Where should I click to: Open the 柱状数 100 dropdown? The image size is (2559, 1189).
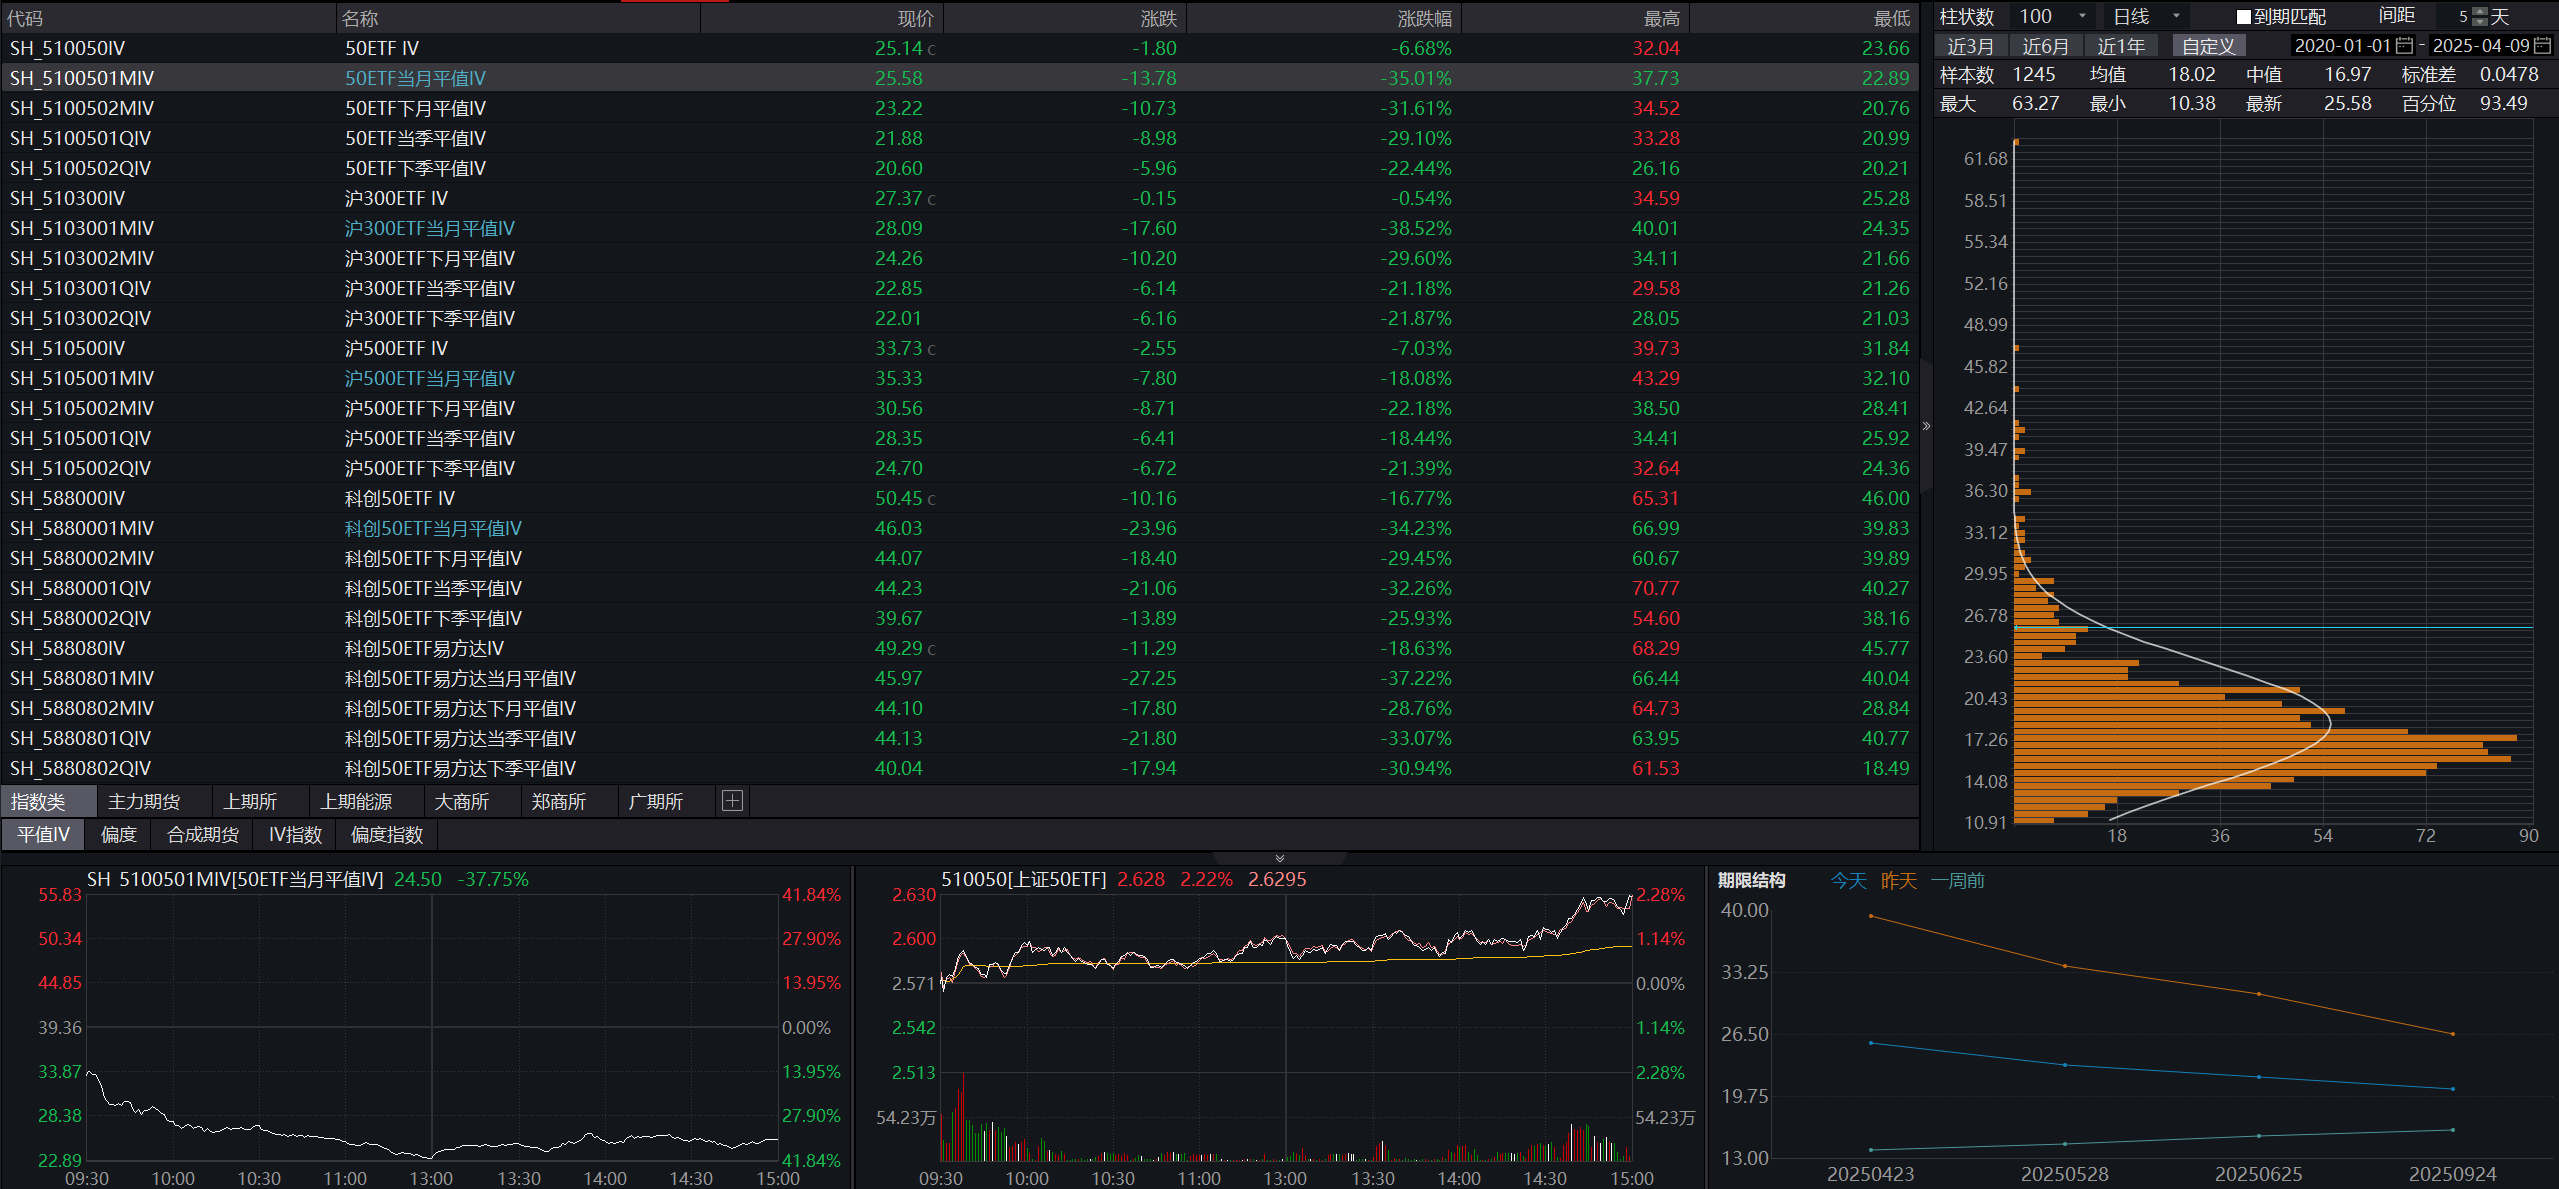pyautogui.click(x=2082, y=17)
